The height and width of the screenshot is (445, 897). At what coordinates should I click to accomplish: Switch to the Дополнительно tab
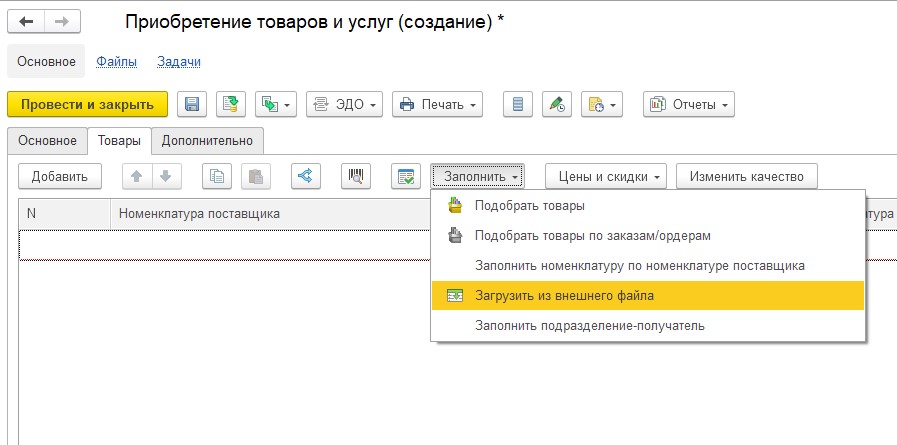(x=208, y=141)
